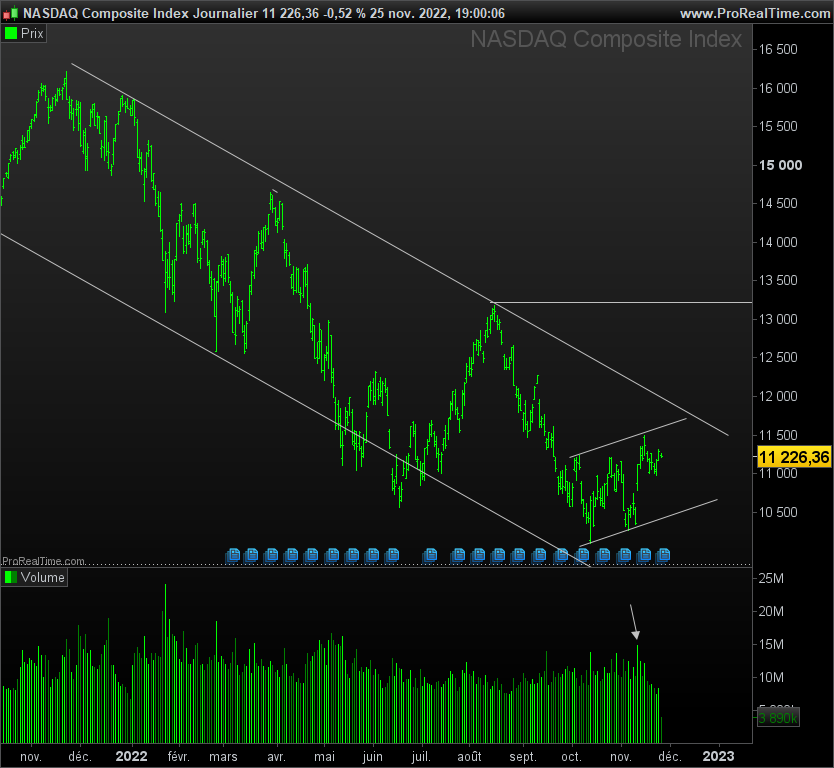Click the '12 500' price axis label

tap(778, 358)
